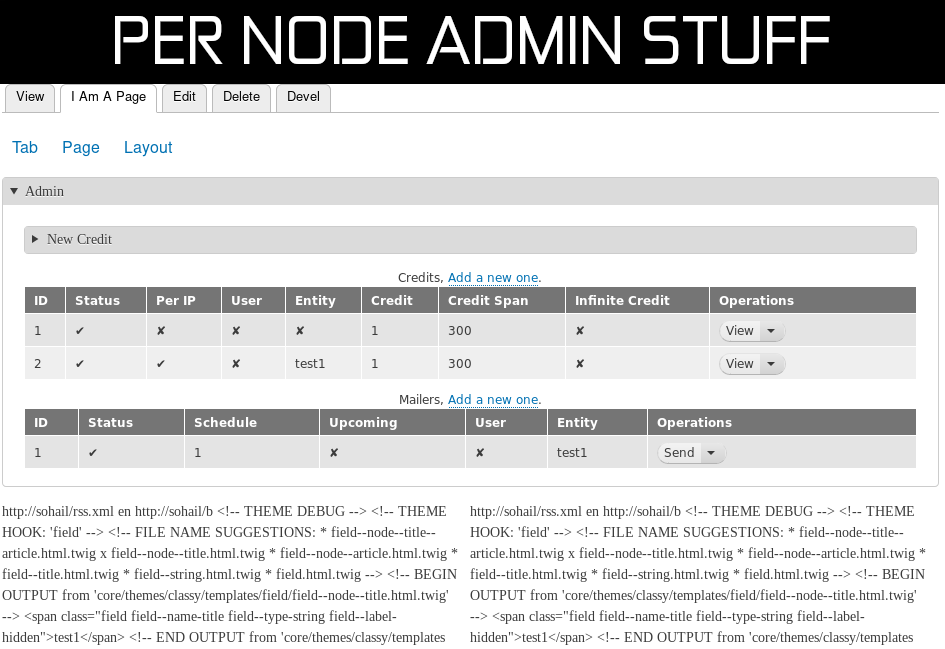Click Credit Span value 300 in row 2

coord(459,364)
